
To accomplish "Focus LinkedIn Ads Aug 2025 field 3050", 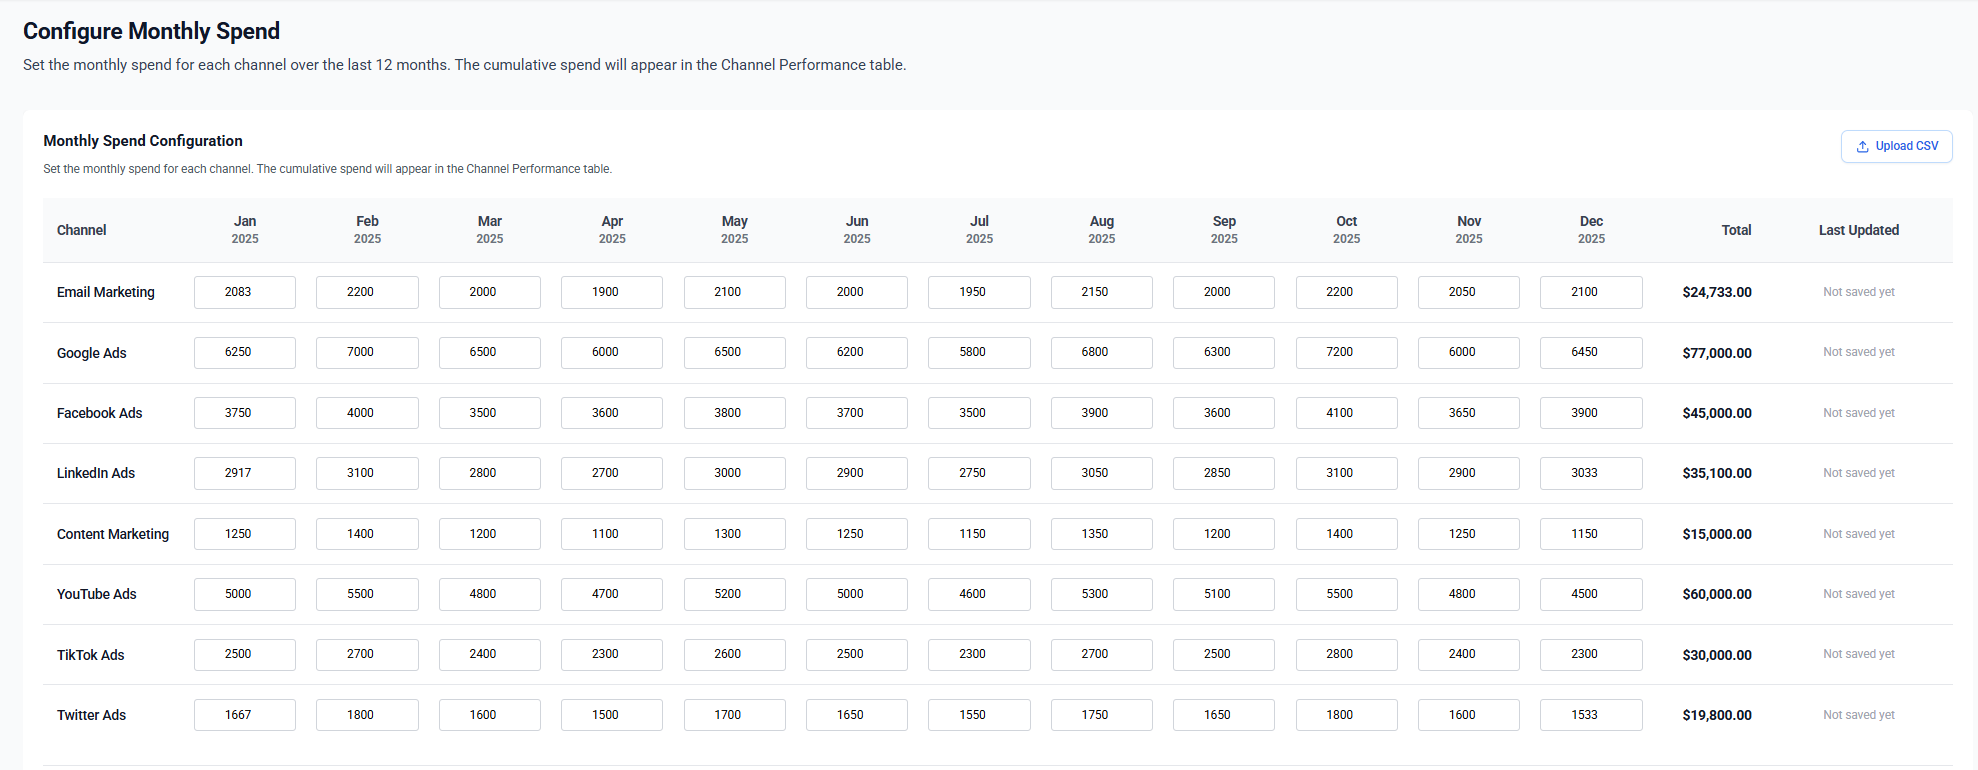I will point(1102,473).
